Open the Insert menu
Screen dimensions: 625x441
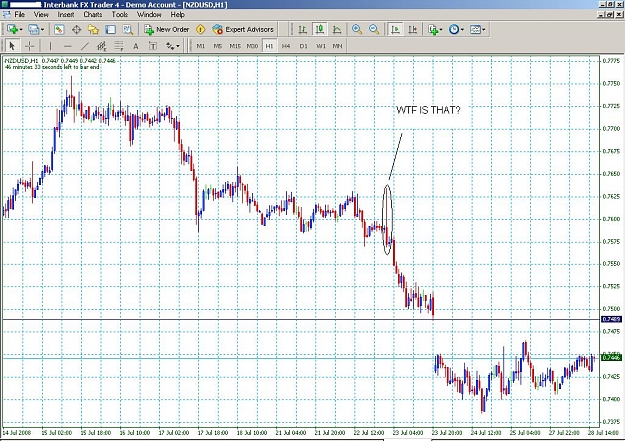click(66, 15)
